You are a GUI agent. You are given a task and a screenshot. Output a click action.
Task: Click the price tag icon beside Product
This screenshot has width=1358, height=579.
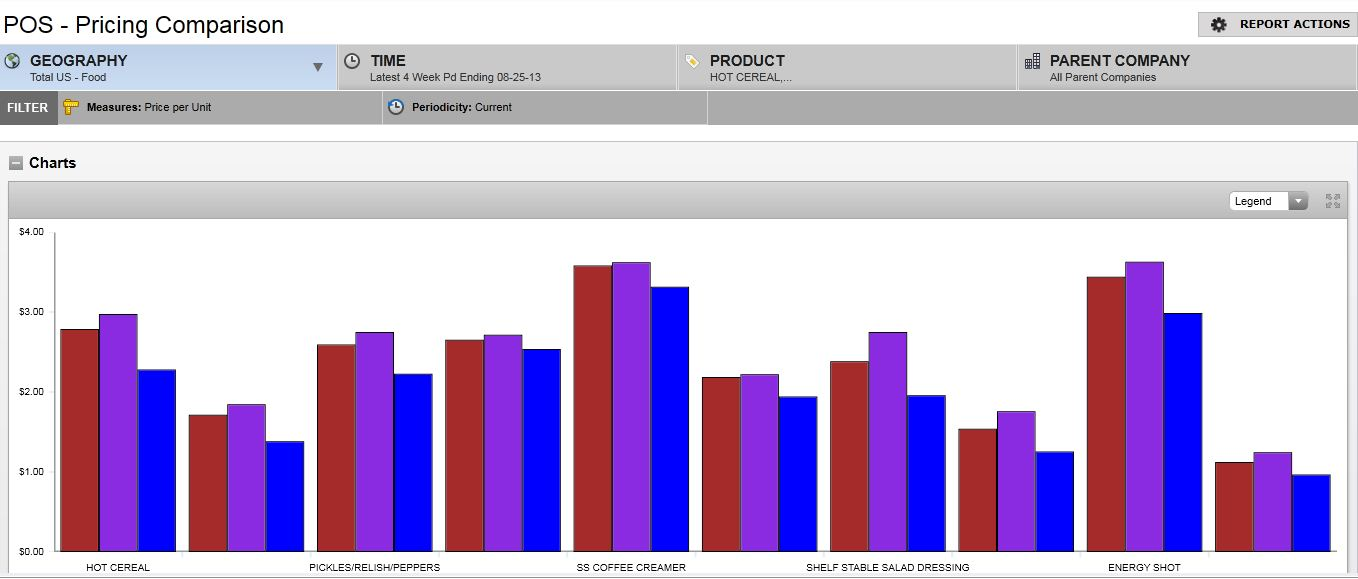(x=692, y=61)
